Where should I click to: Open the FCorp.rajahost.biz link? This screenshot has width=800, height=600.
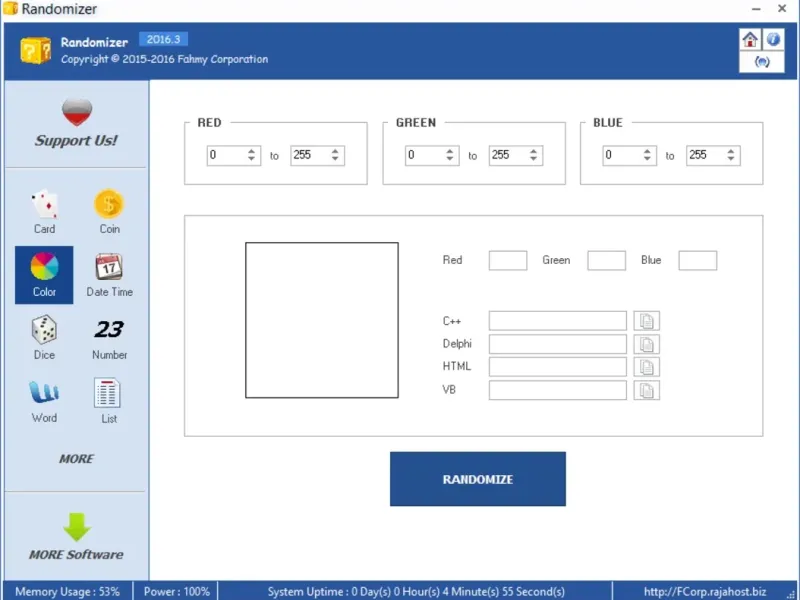[705, 592]
